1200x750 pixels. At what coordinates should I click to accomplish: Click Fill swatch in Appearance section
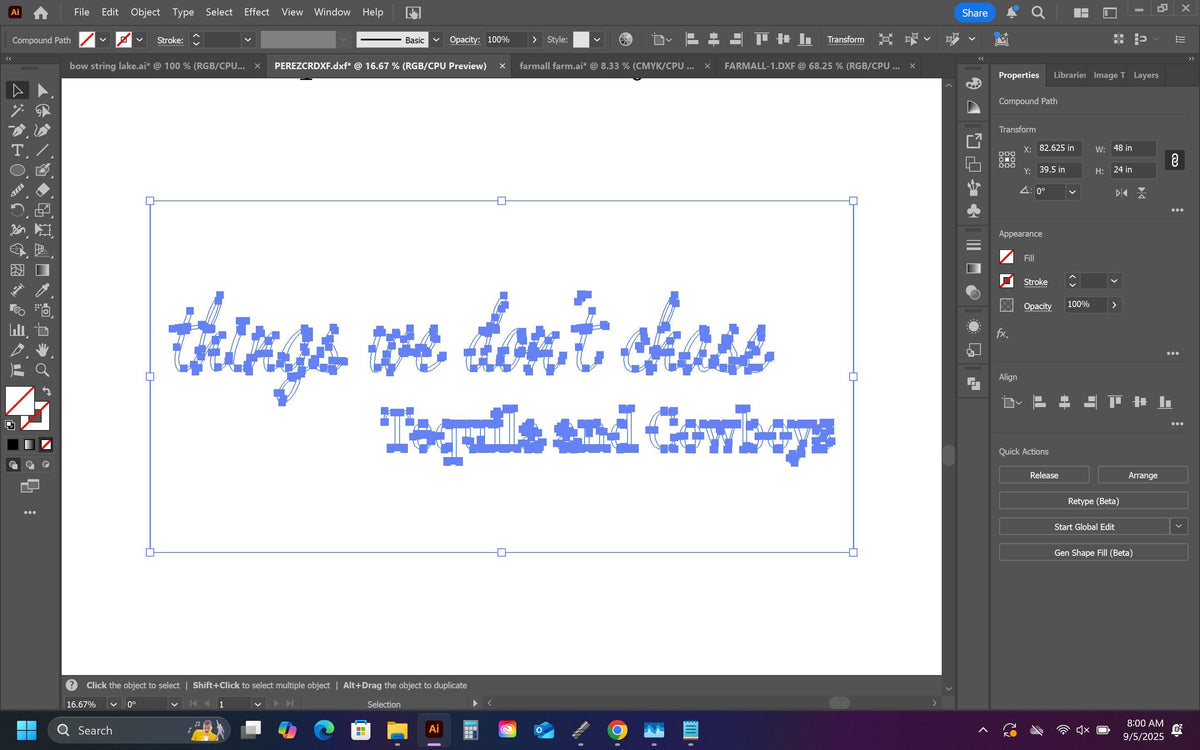pyautogui.click(x=1007, y=258)
